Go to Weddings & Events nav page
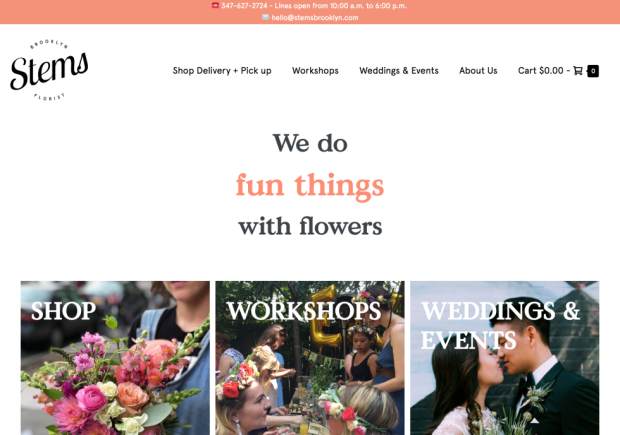620x435 pixels. click(x=399, y=71)
